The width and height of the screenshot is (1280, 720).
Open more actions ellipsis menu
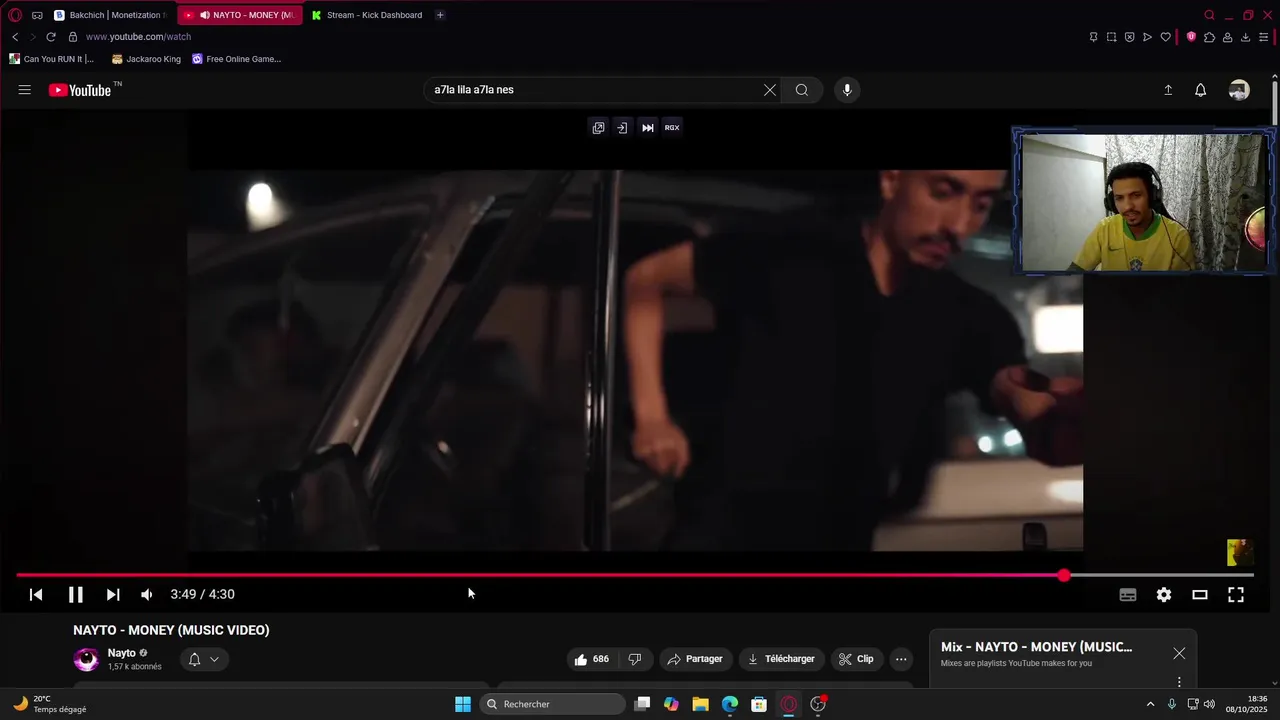901,659
